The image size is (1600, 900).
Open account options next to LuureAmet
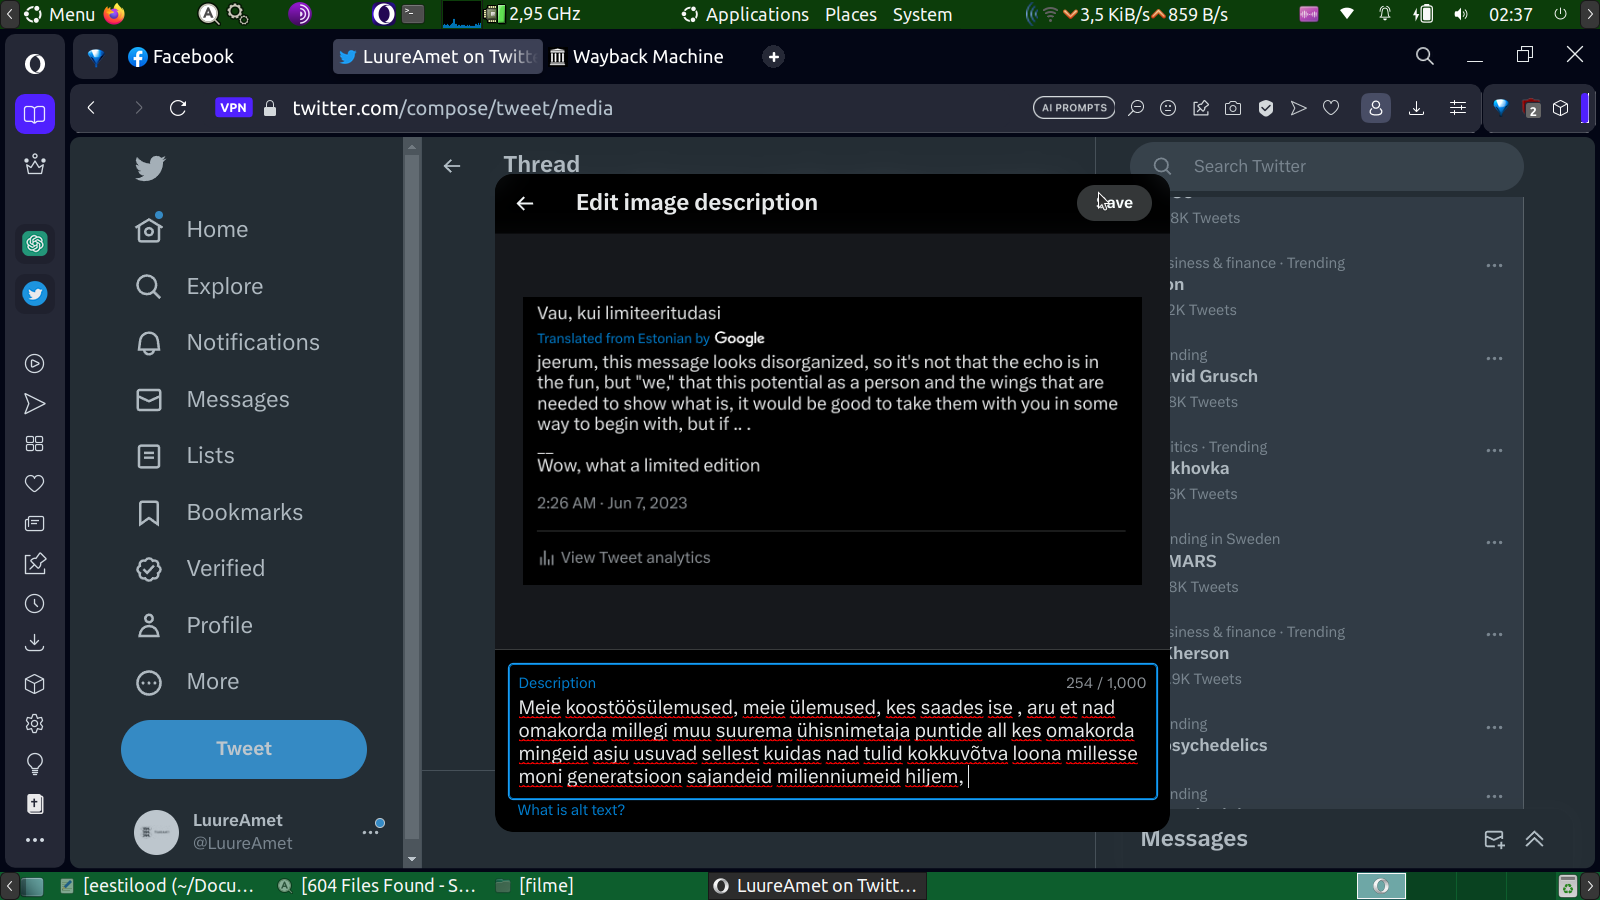click(371, 831)
